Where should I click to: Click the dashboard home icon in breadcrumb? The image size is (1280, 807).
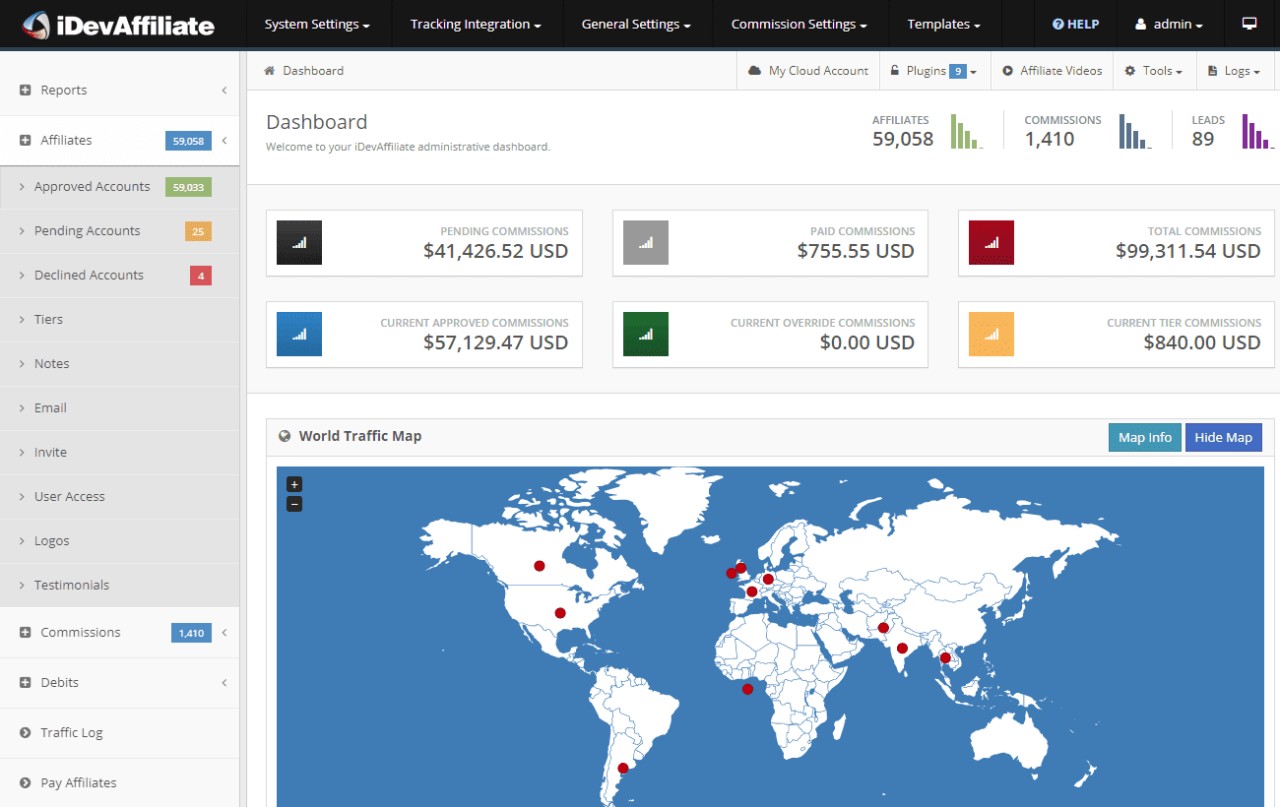point(270,71)
